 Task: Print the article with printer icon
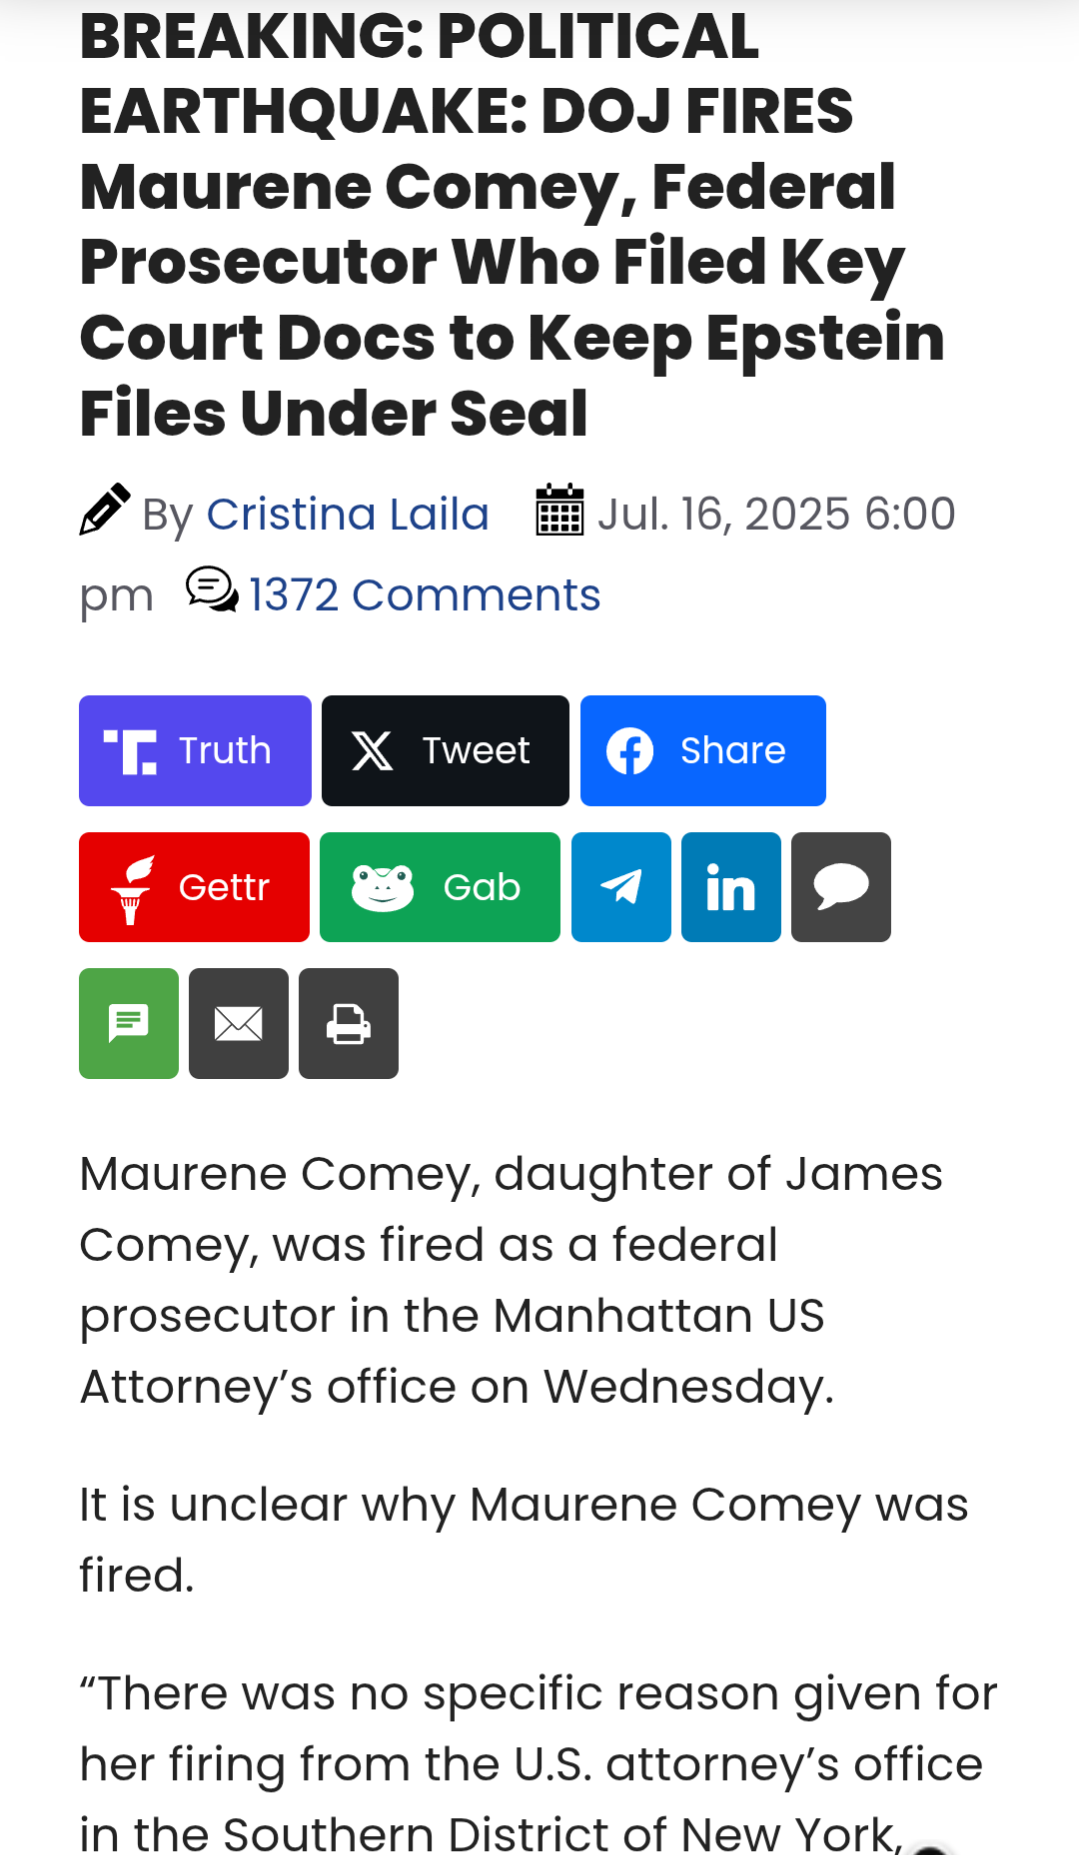point(349,1023)
